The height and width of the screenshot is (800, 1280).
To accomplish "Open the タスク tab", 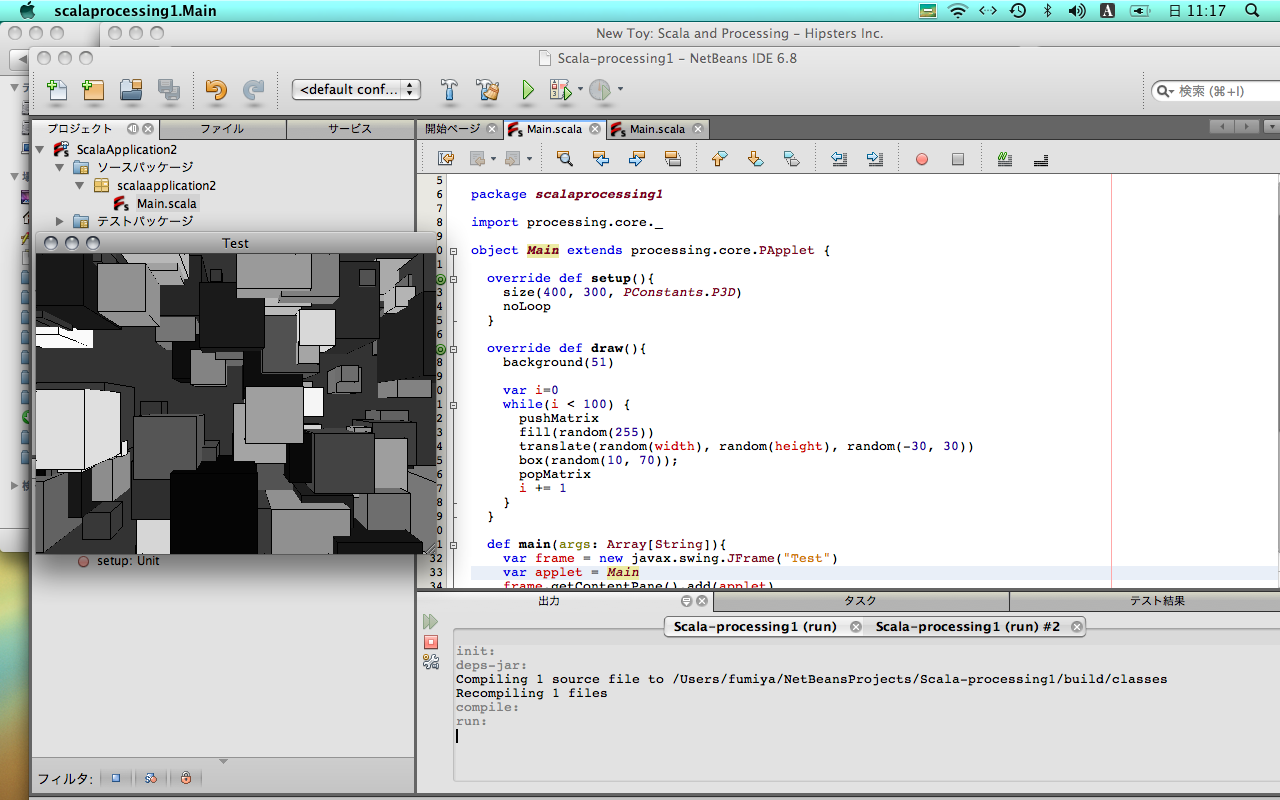I will (861, 601).
